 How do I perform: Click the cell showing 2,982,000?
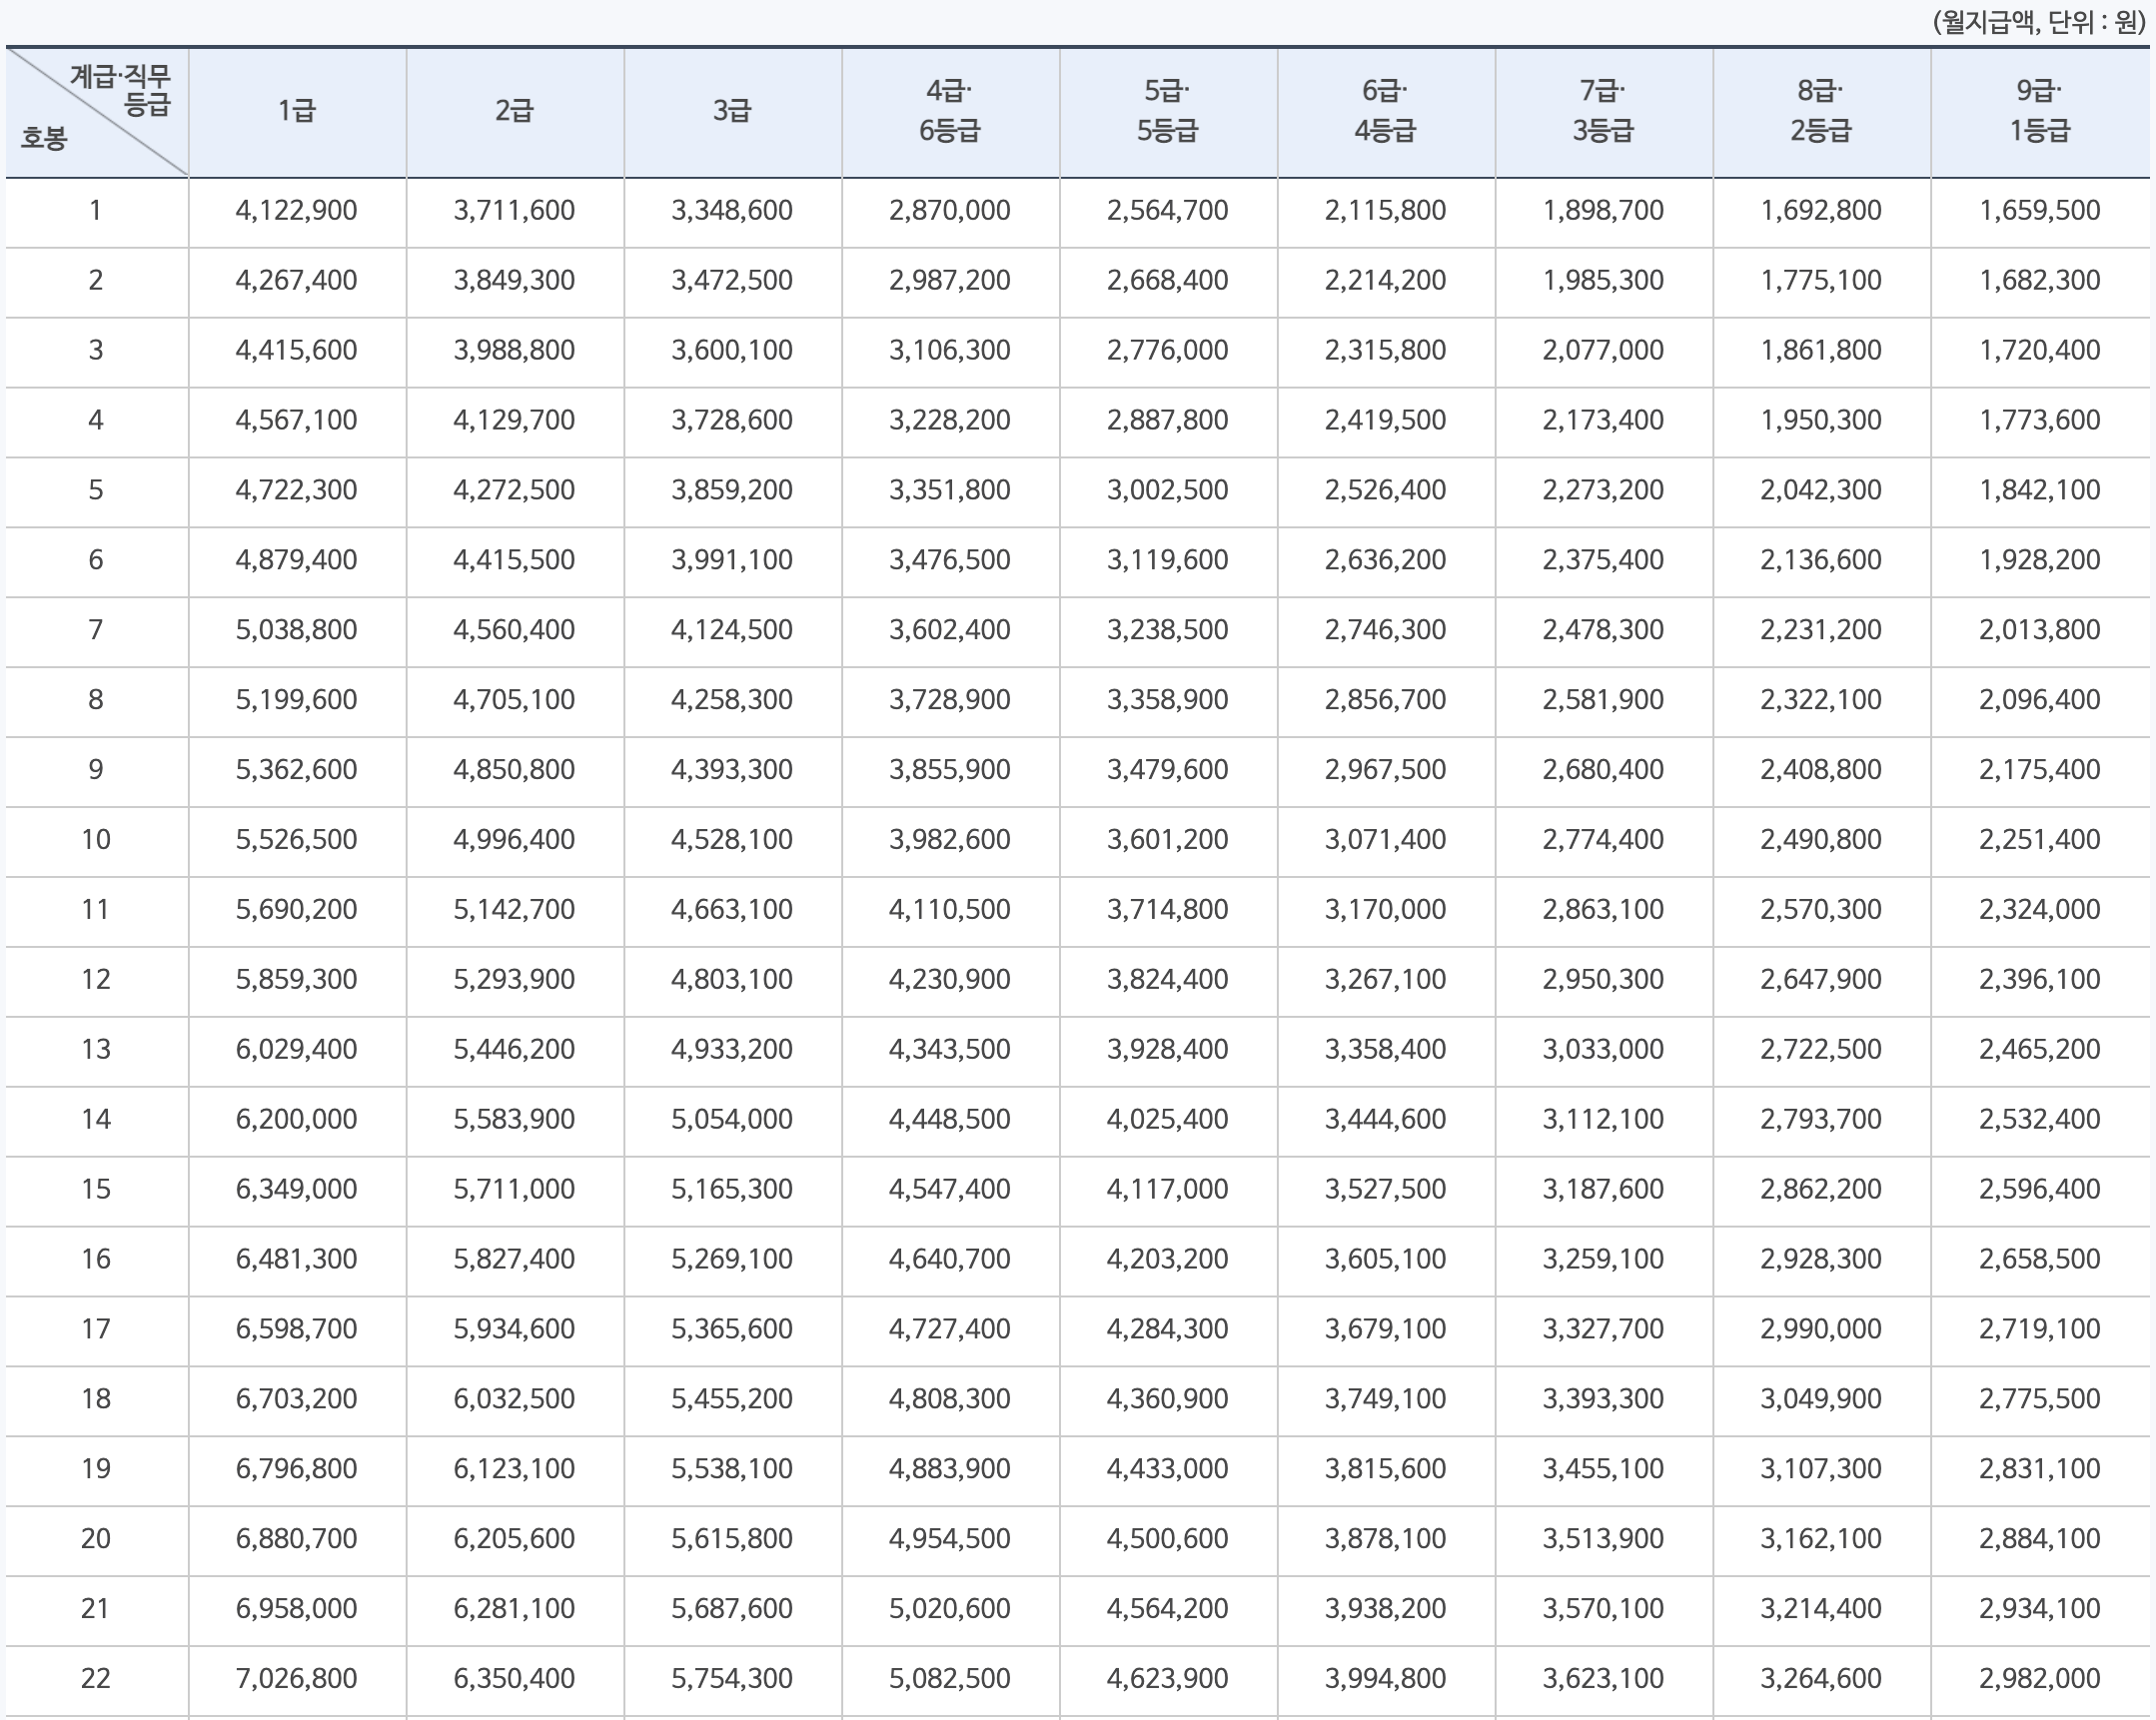[2039, 1678]
